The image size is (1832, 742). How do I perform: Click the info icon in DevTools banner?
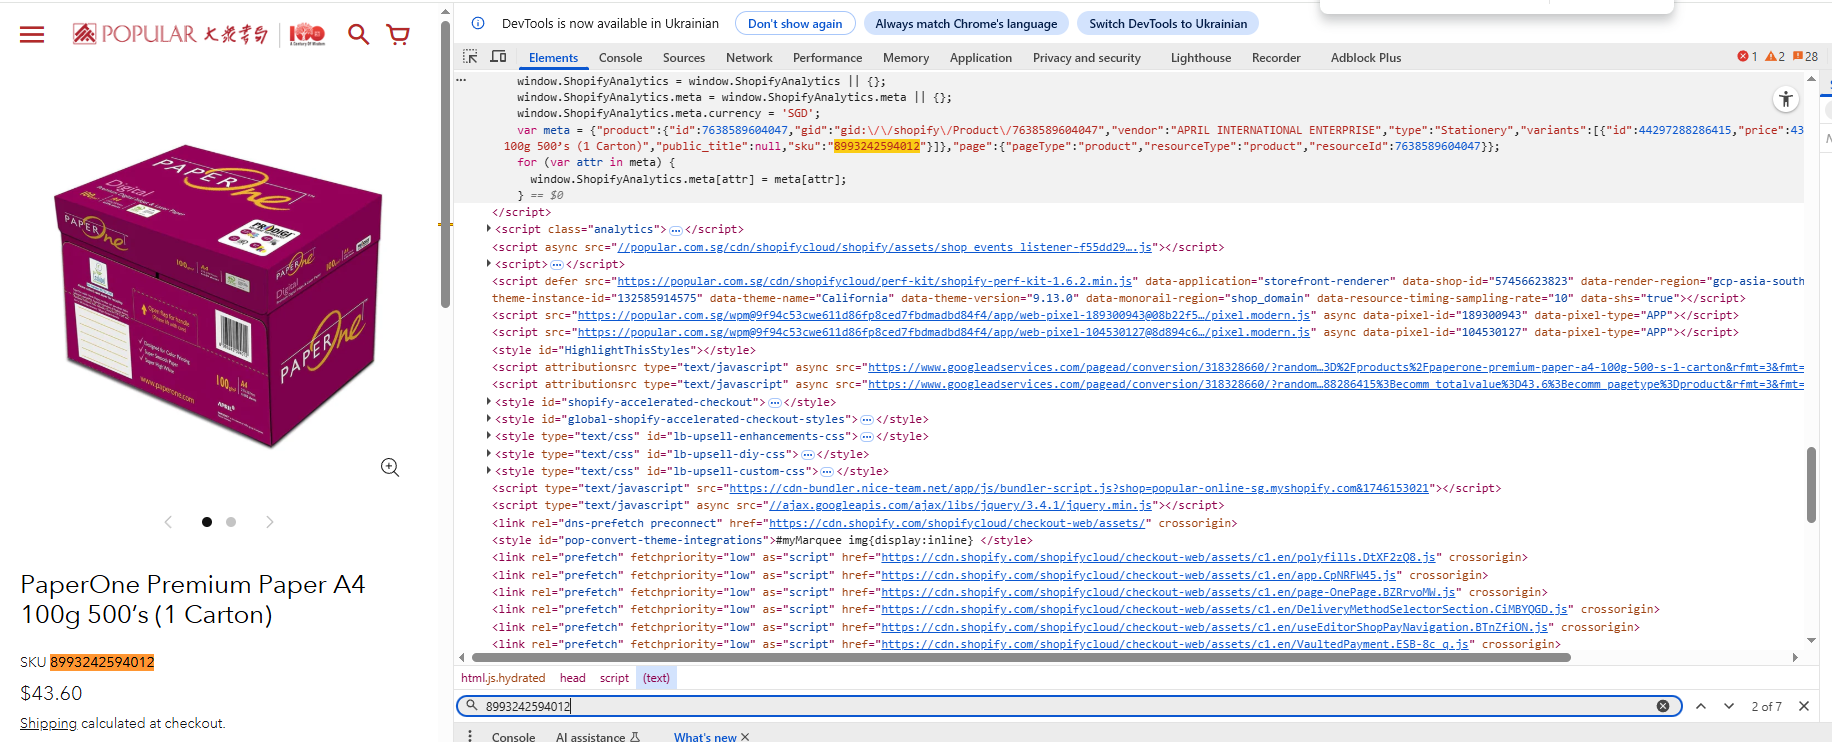pyautogui.click(x=478, y=23)
